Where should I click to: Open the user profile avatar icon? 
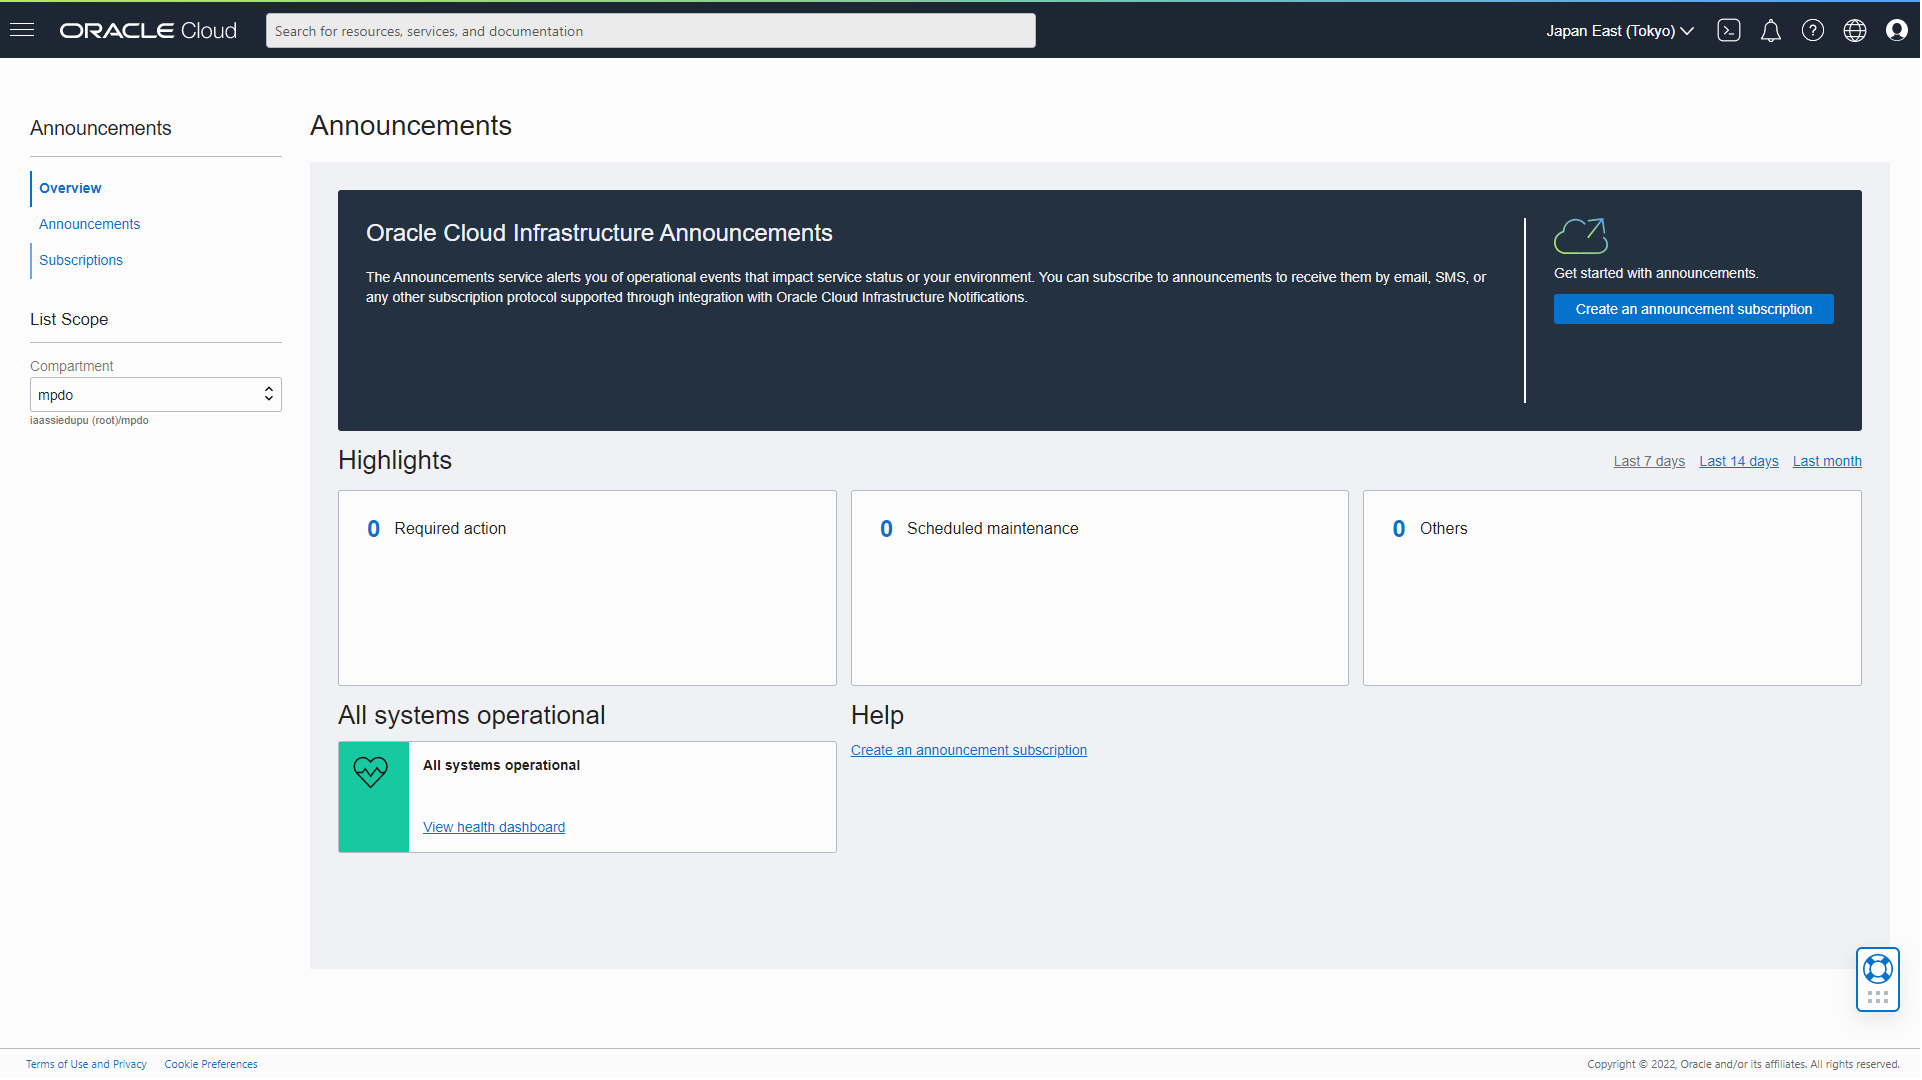(1898, 31)
